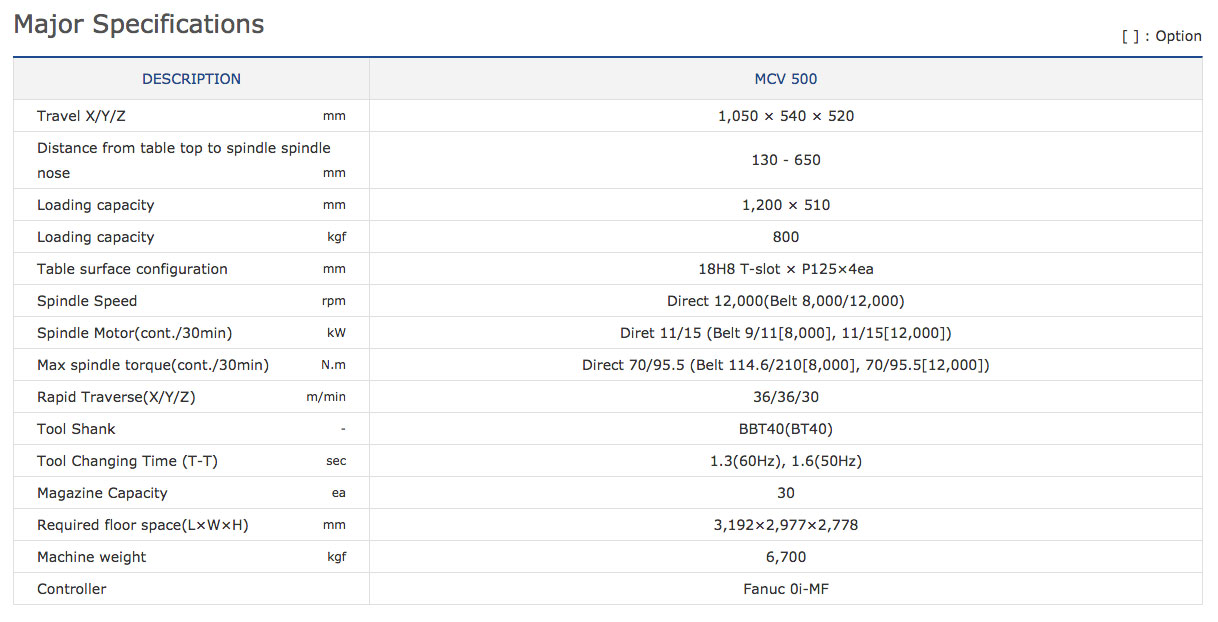Select the Travel X/Y/Z row label
Image resolution: width=1218 pixels, height=622 pixels.
(81, 116)
